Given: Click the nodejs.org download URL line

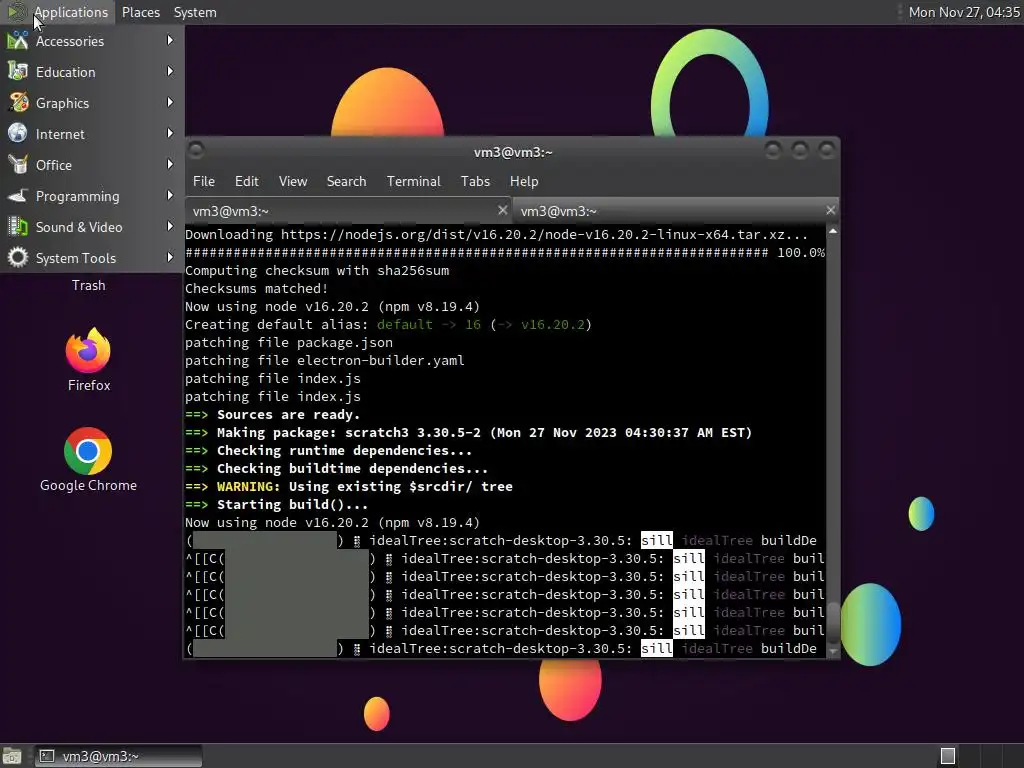Looking at the screenshot, I should point(496,234).
